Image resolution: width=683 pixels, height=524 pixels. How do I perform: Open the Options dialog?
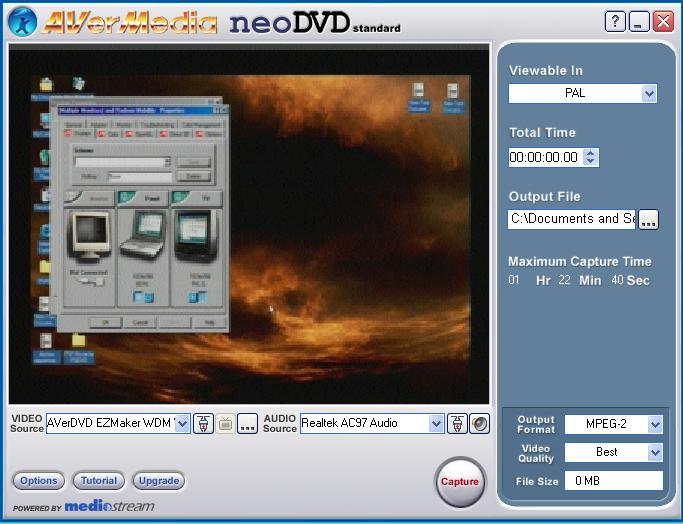[x=38, y=481]
